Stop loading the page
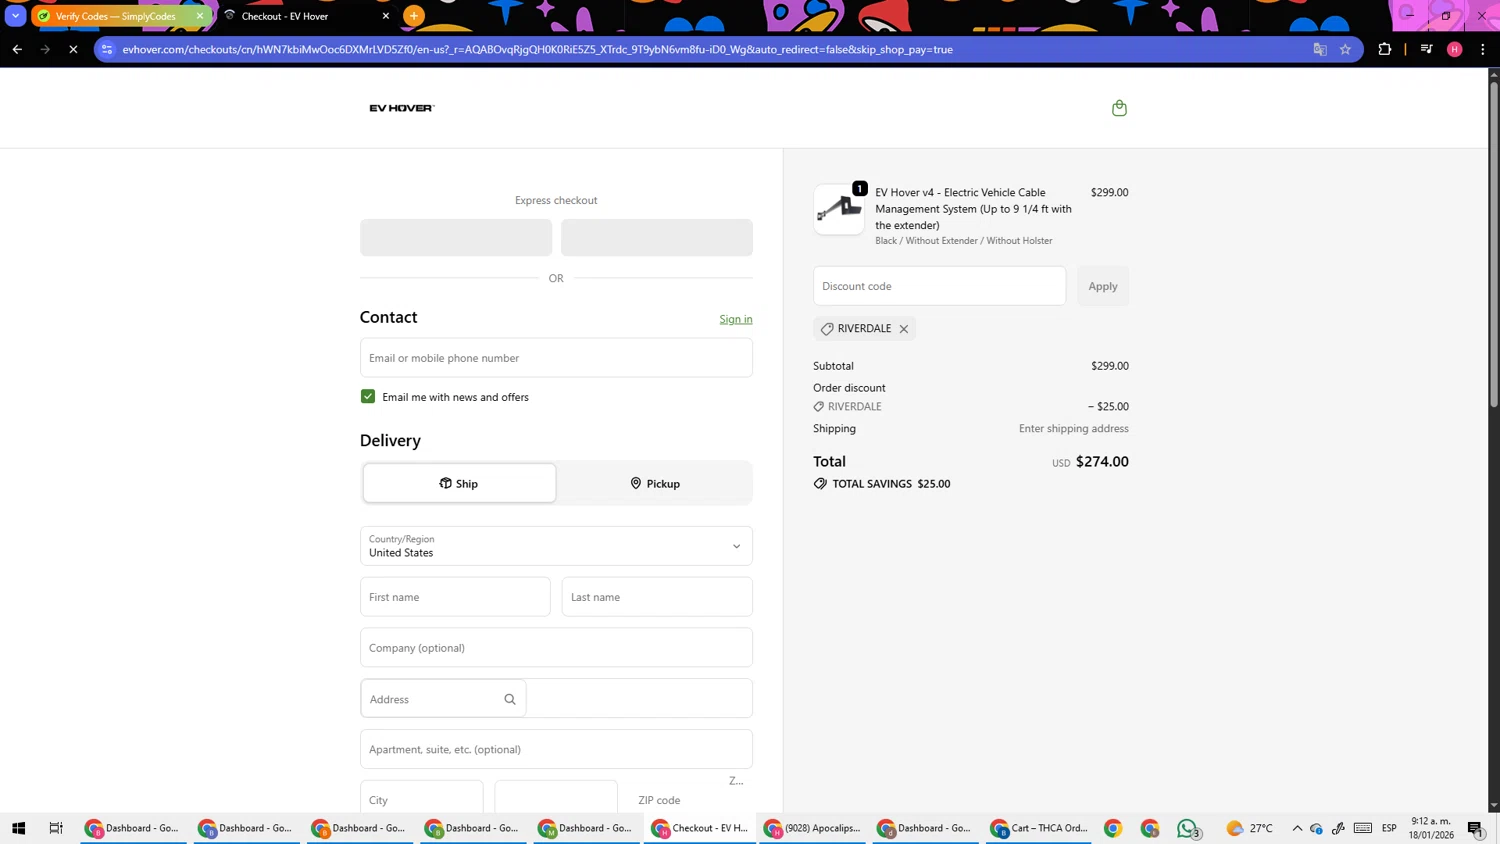Screen dimensions: 1500x844 [x=73, y=49]
